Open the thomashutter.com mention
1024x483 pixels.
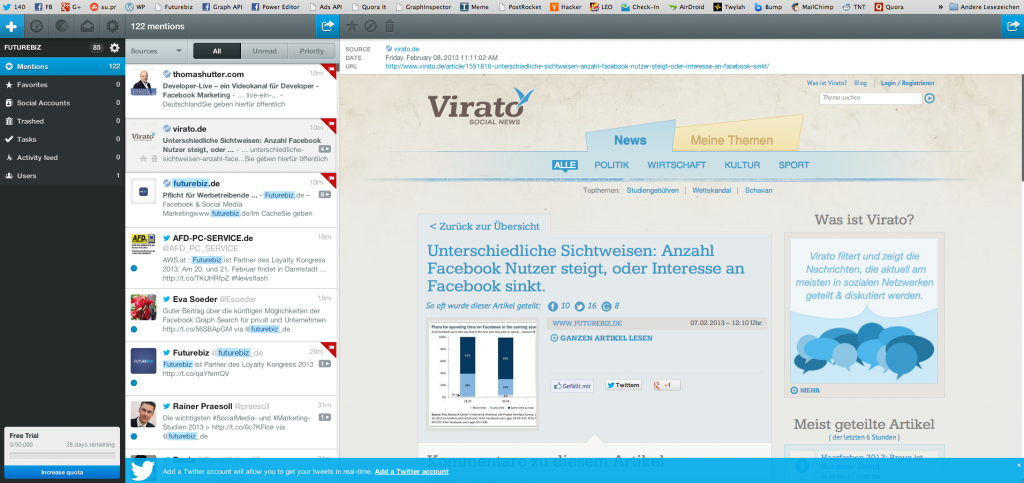[x=231, y=91]
